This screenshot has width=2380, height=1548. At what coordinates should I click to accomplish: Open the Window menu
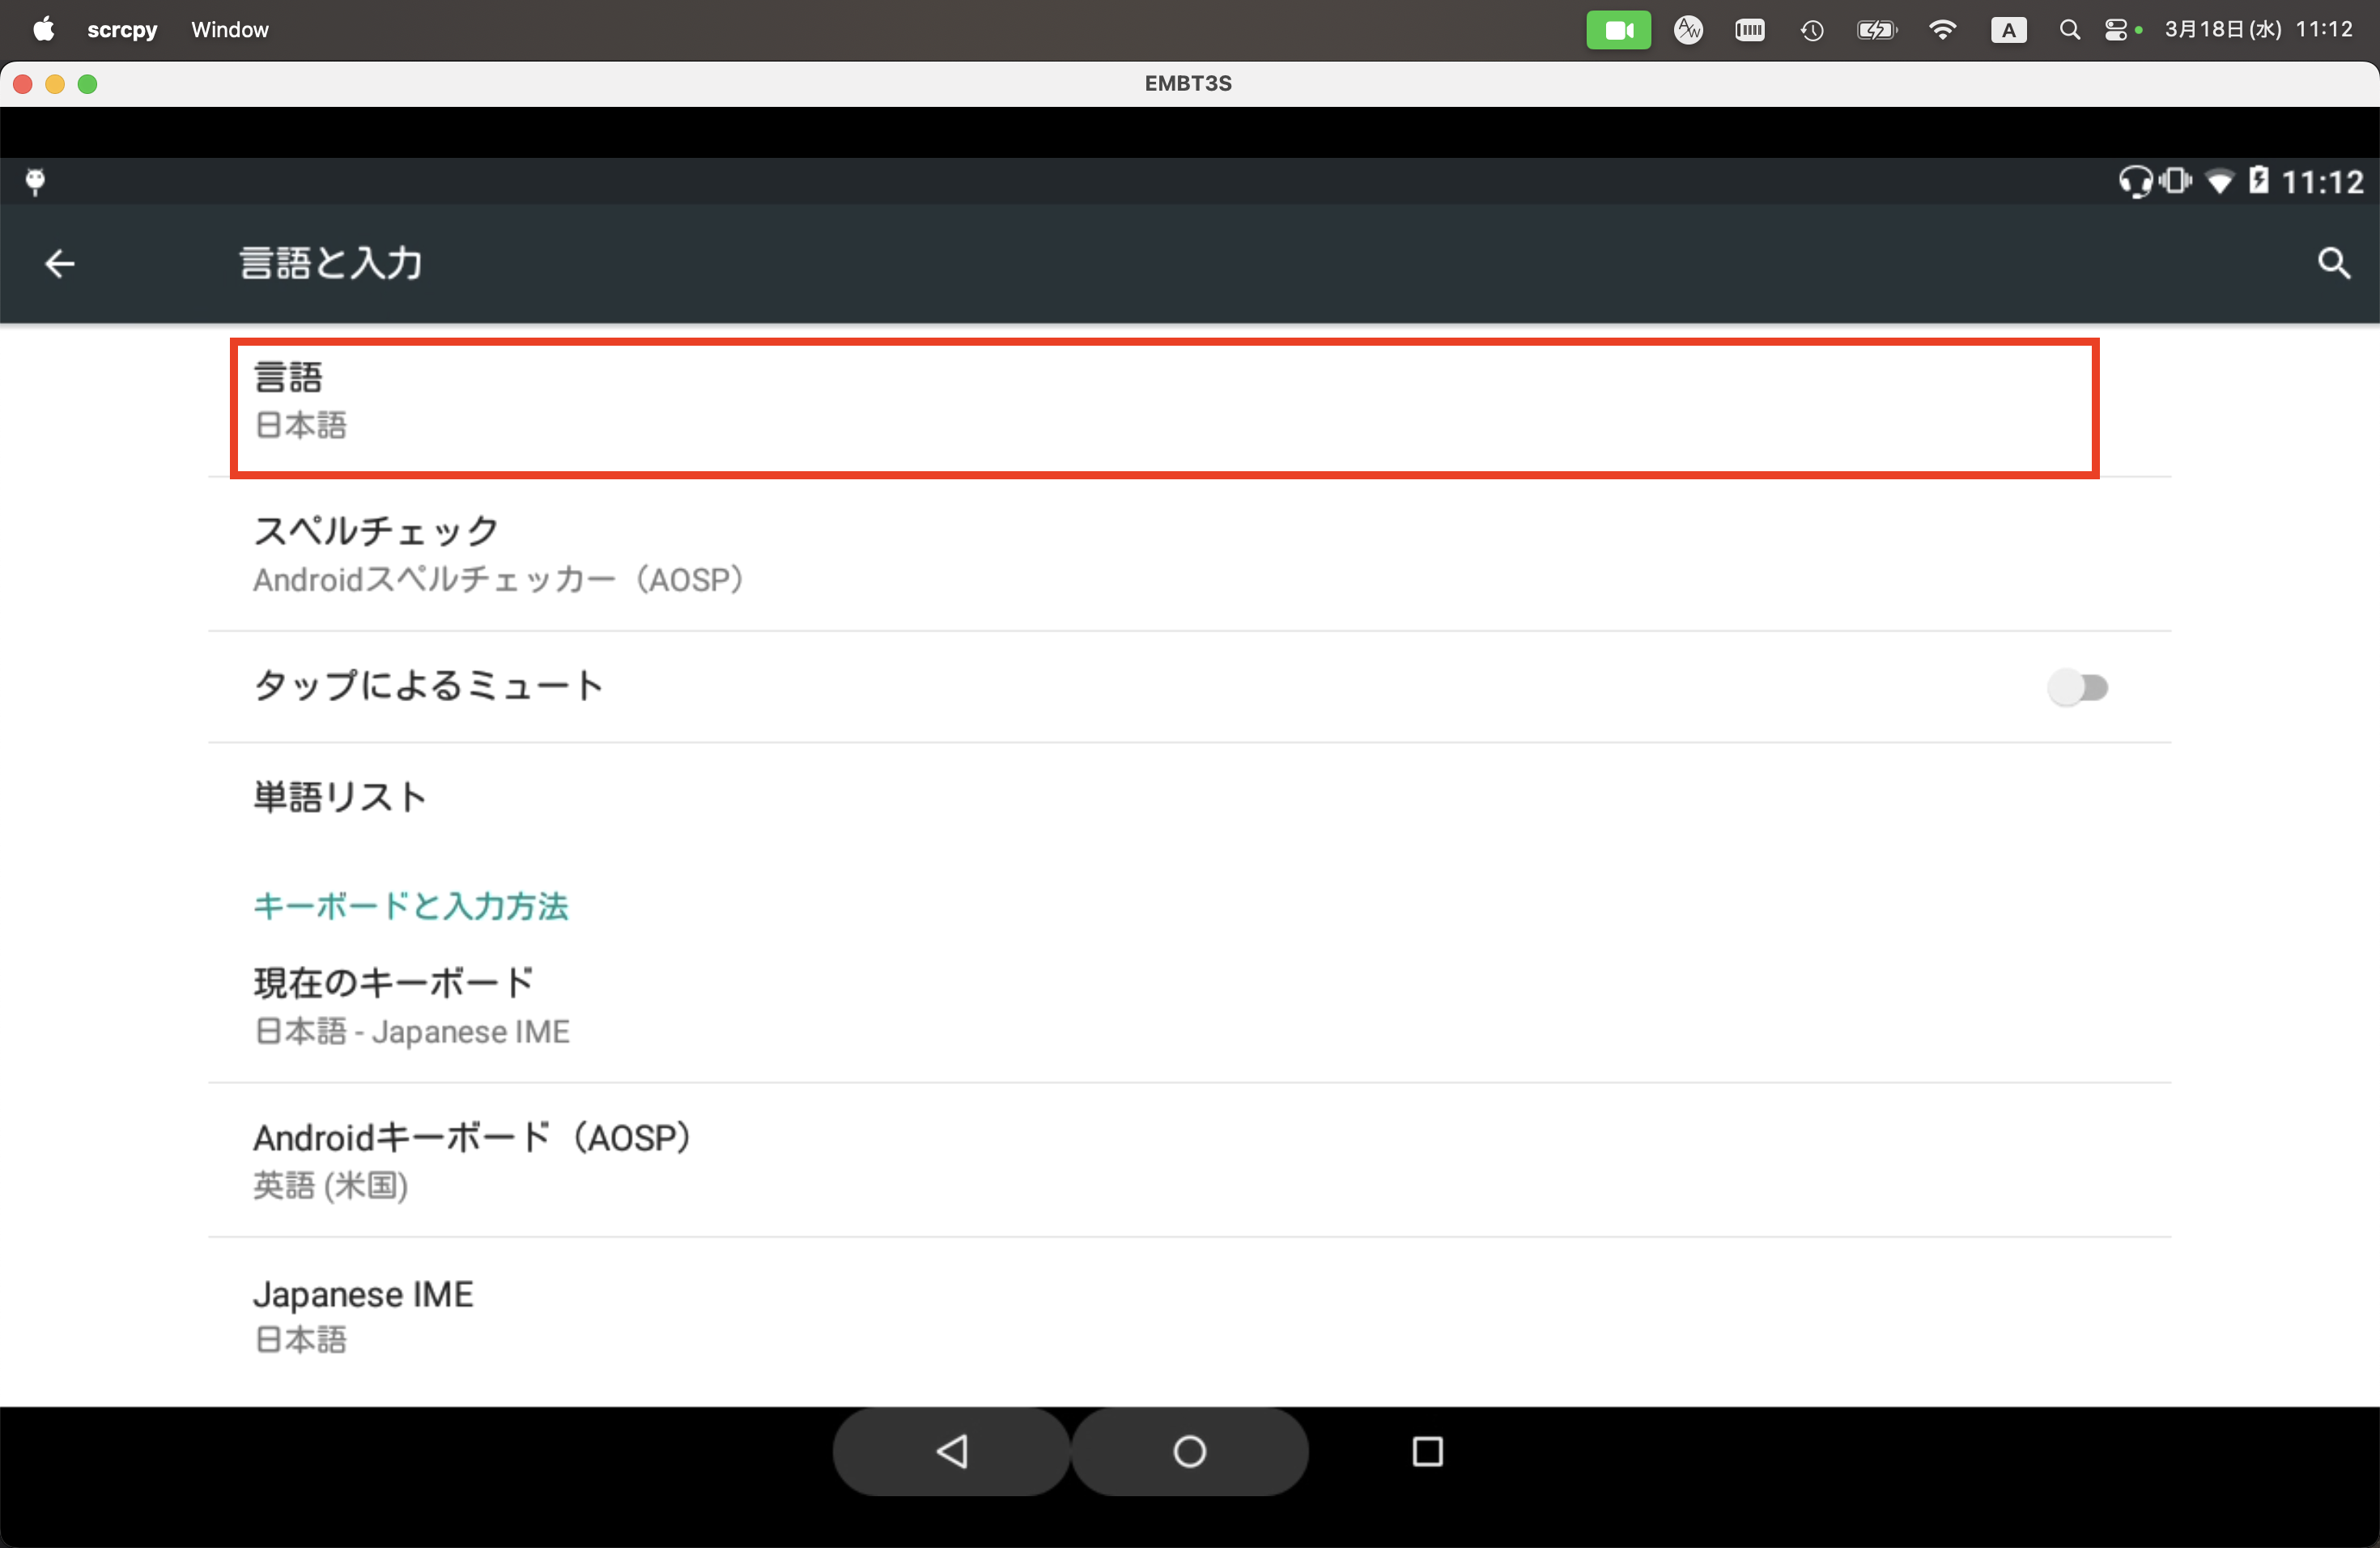click(x=230, y=29)
